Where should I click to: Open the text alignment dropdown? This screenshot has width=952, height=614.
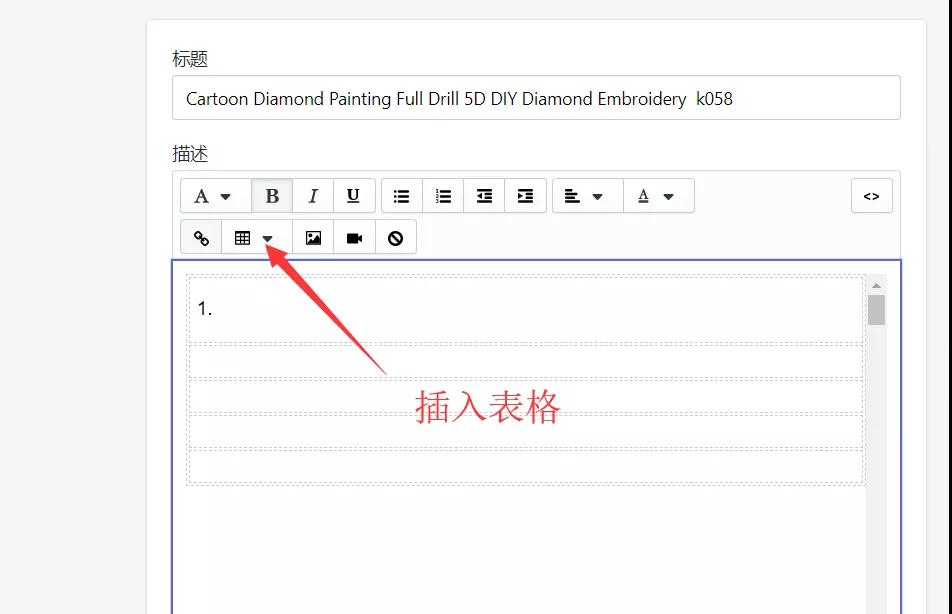click(586, 196)
